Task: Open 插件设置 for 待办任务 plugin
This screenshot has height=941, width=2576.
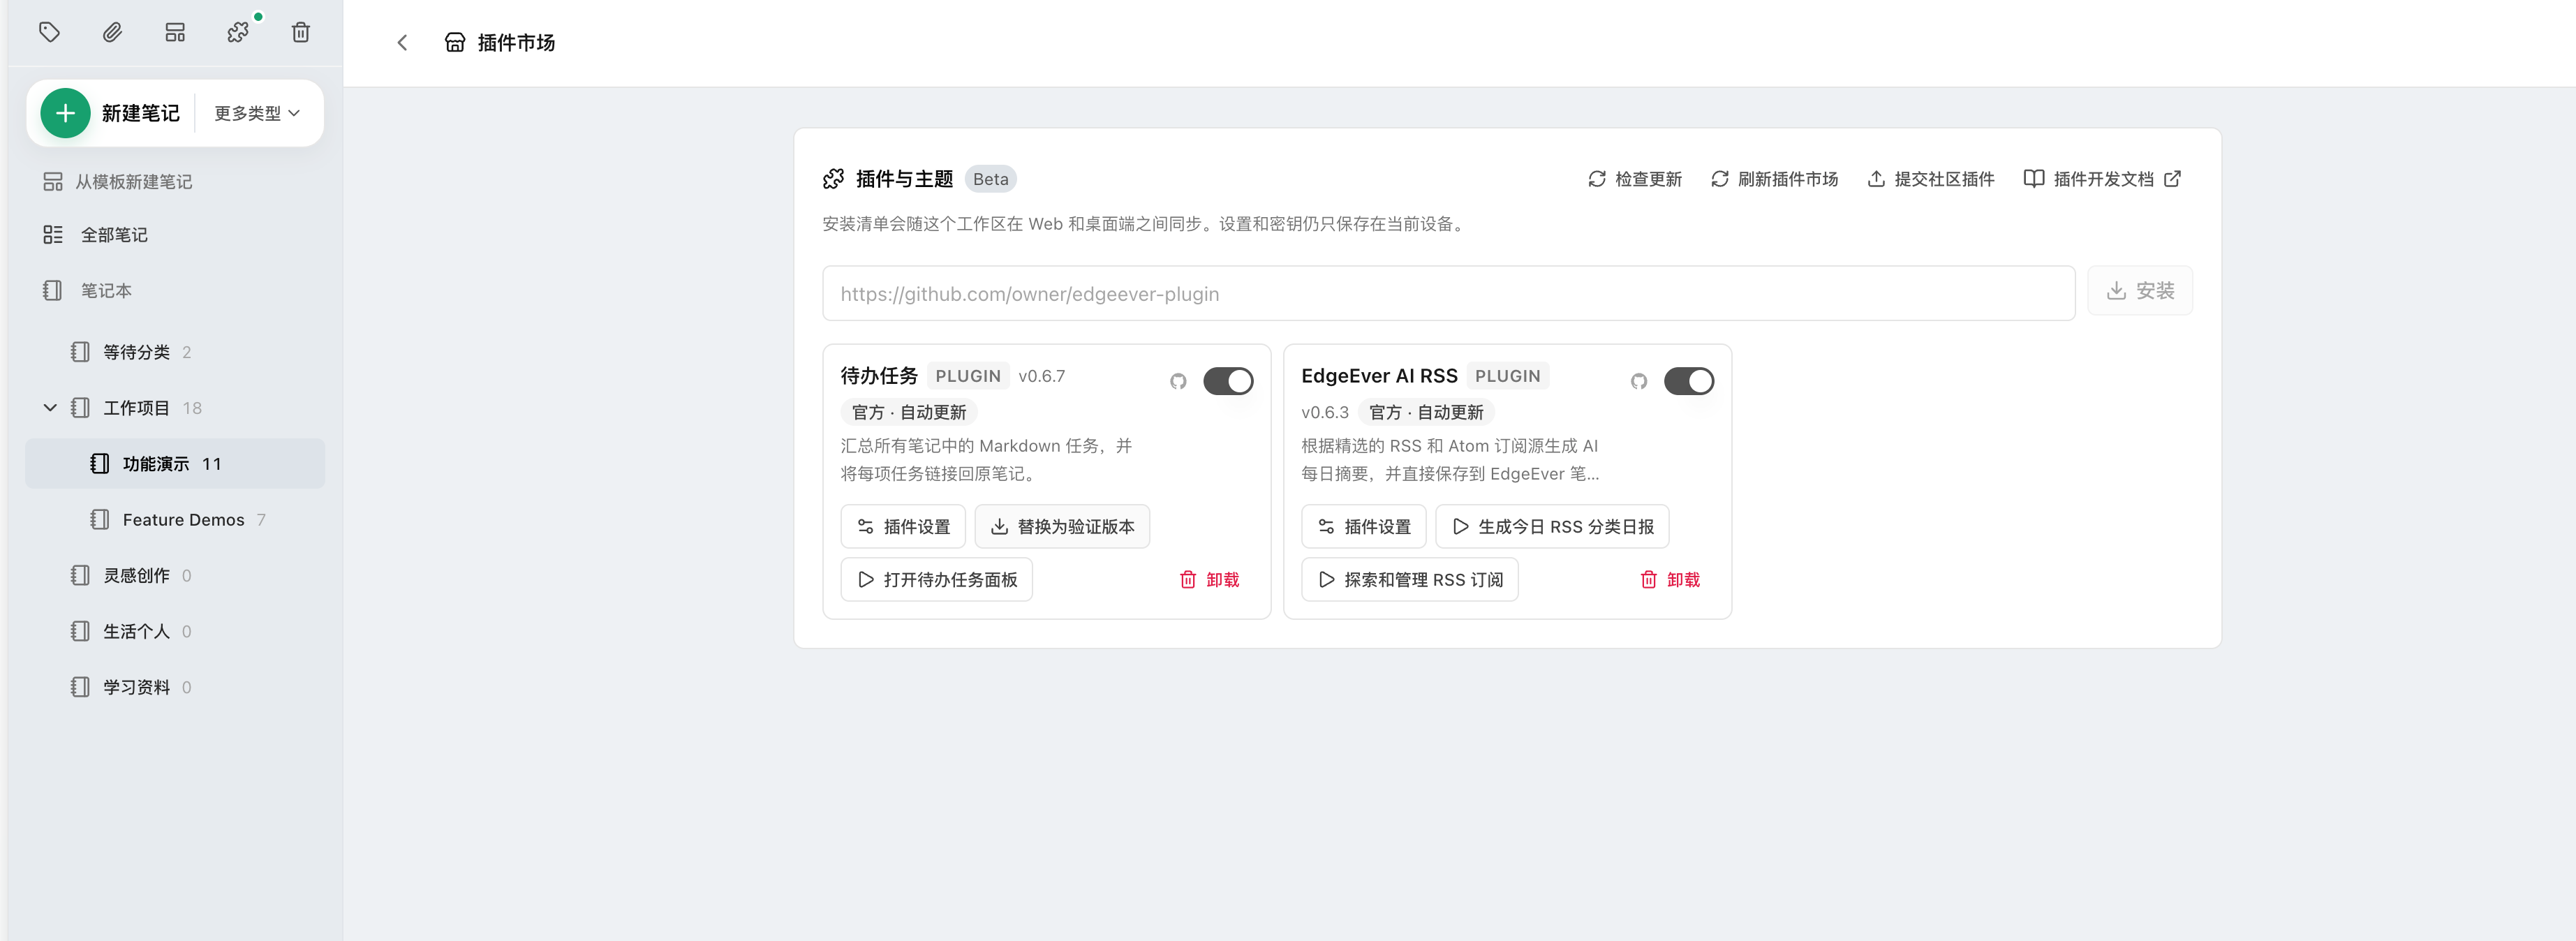Action: pyautogui.click(x=903, y=527)
